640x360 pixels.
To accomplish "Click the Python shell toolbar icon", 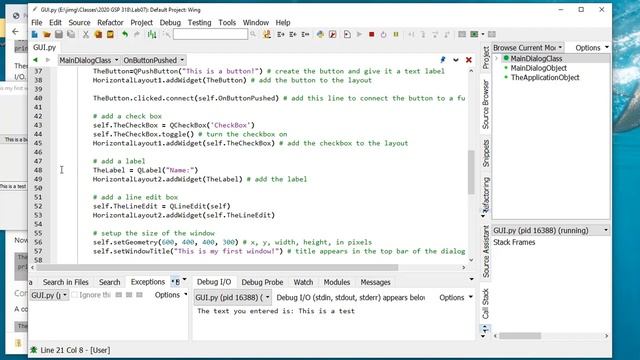I will click(320, 35).
